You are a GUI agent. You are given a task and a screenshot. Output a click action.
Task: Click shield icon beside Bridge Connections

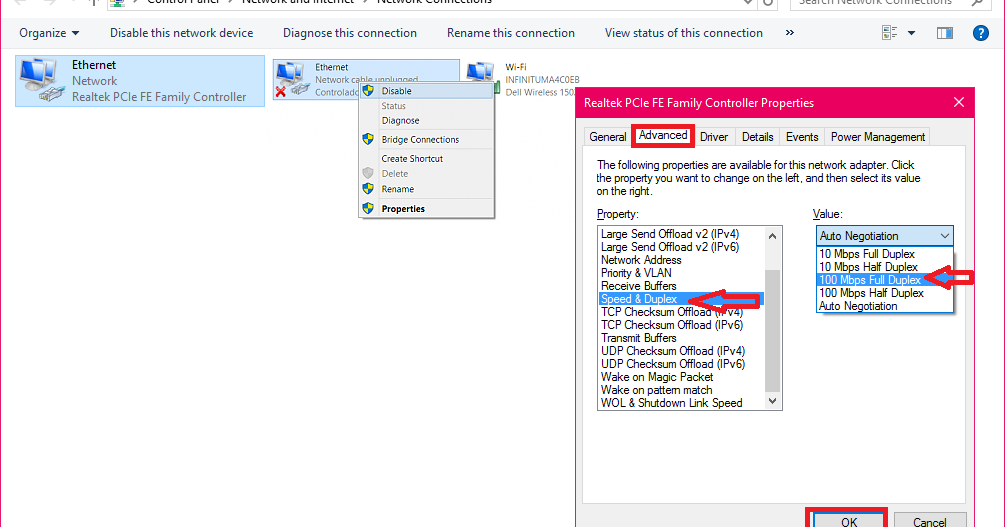[368, 139]
